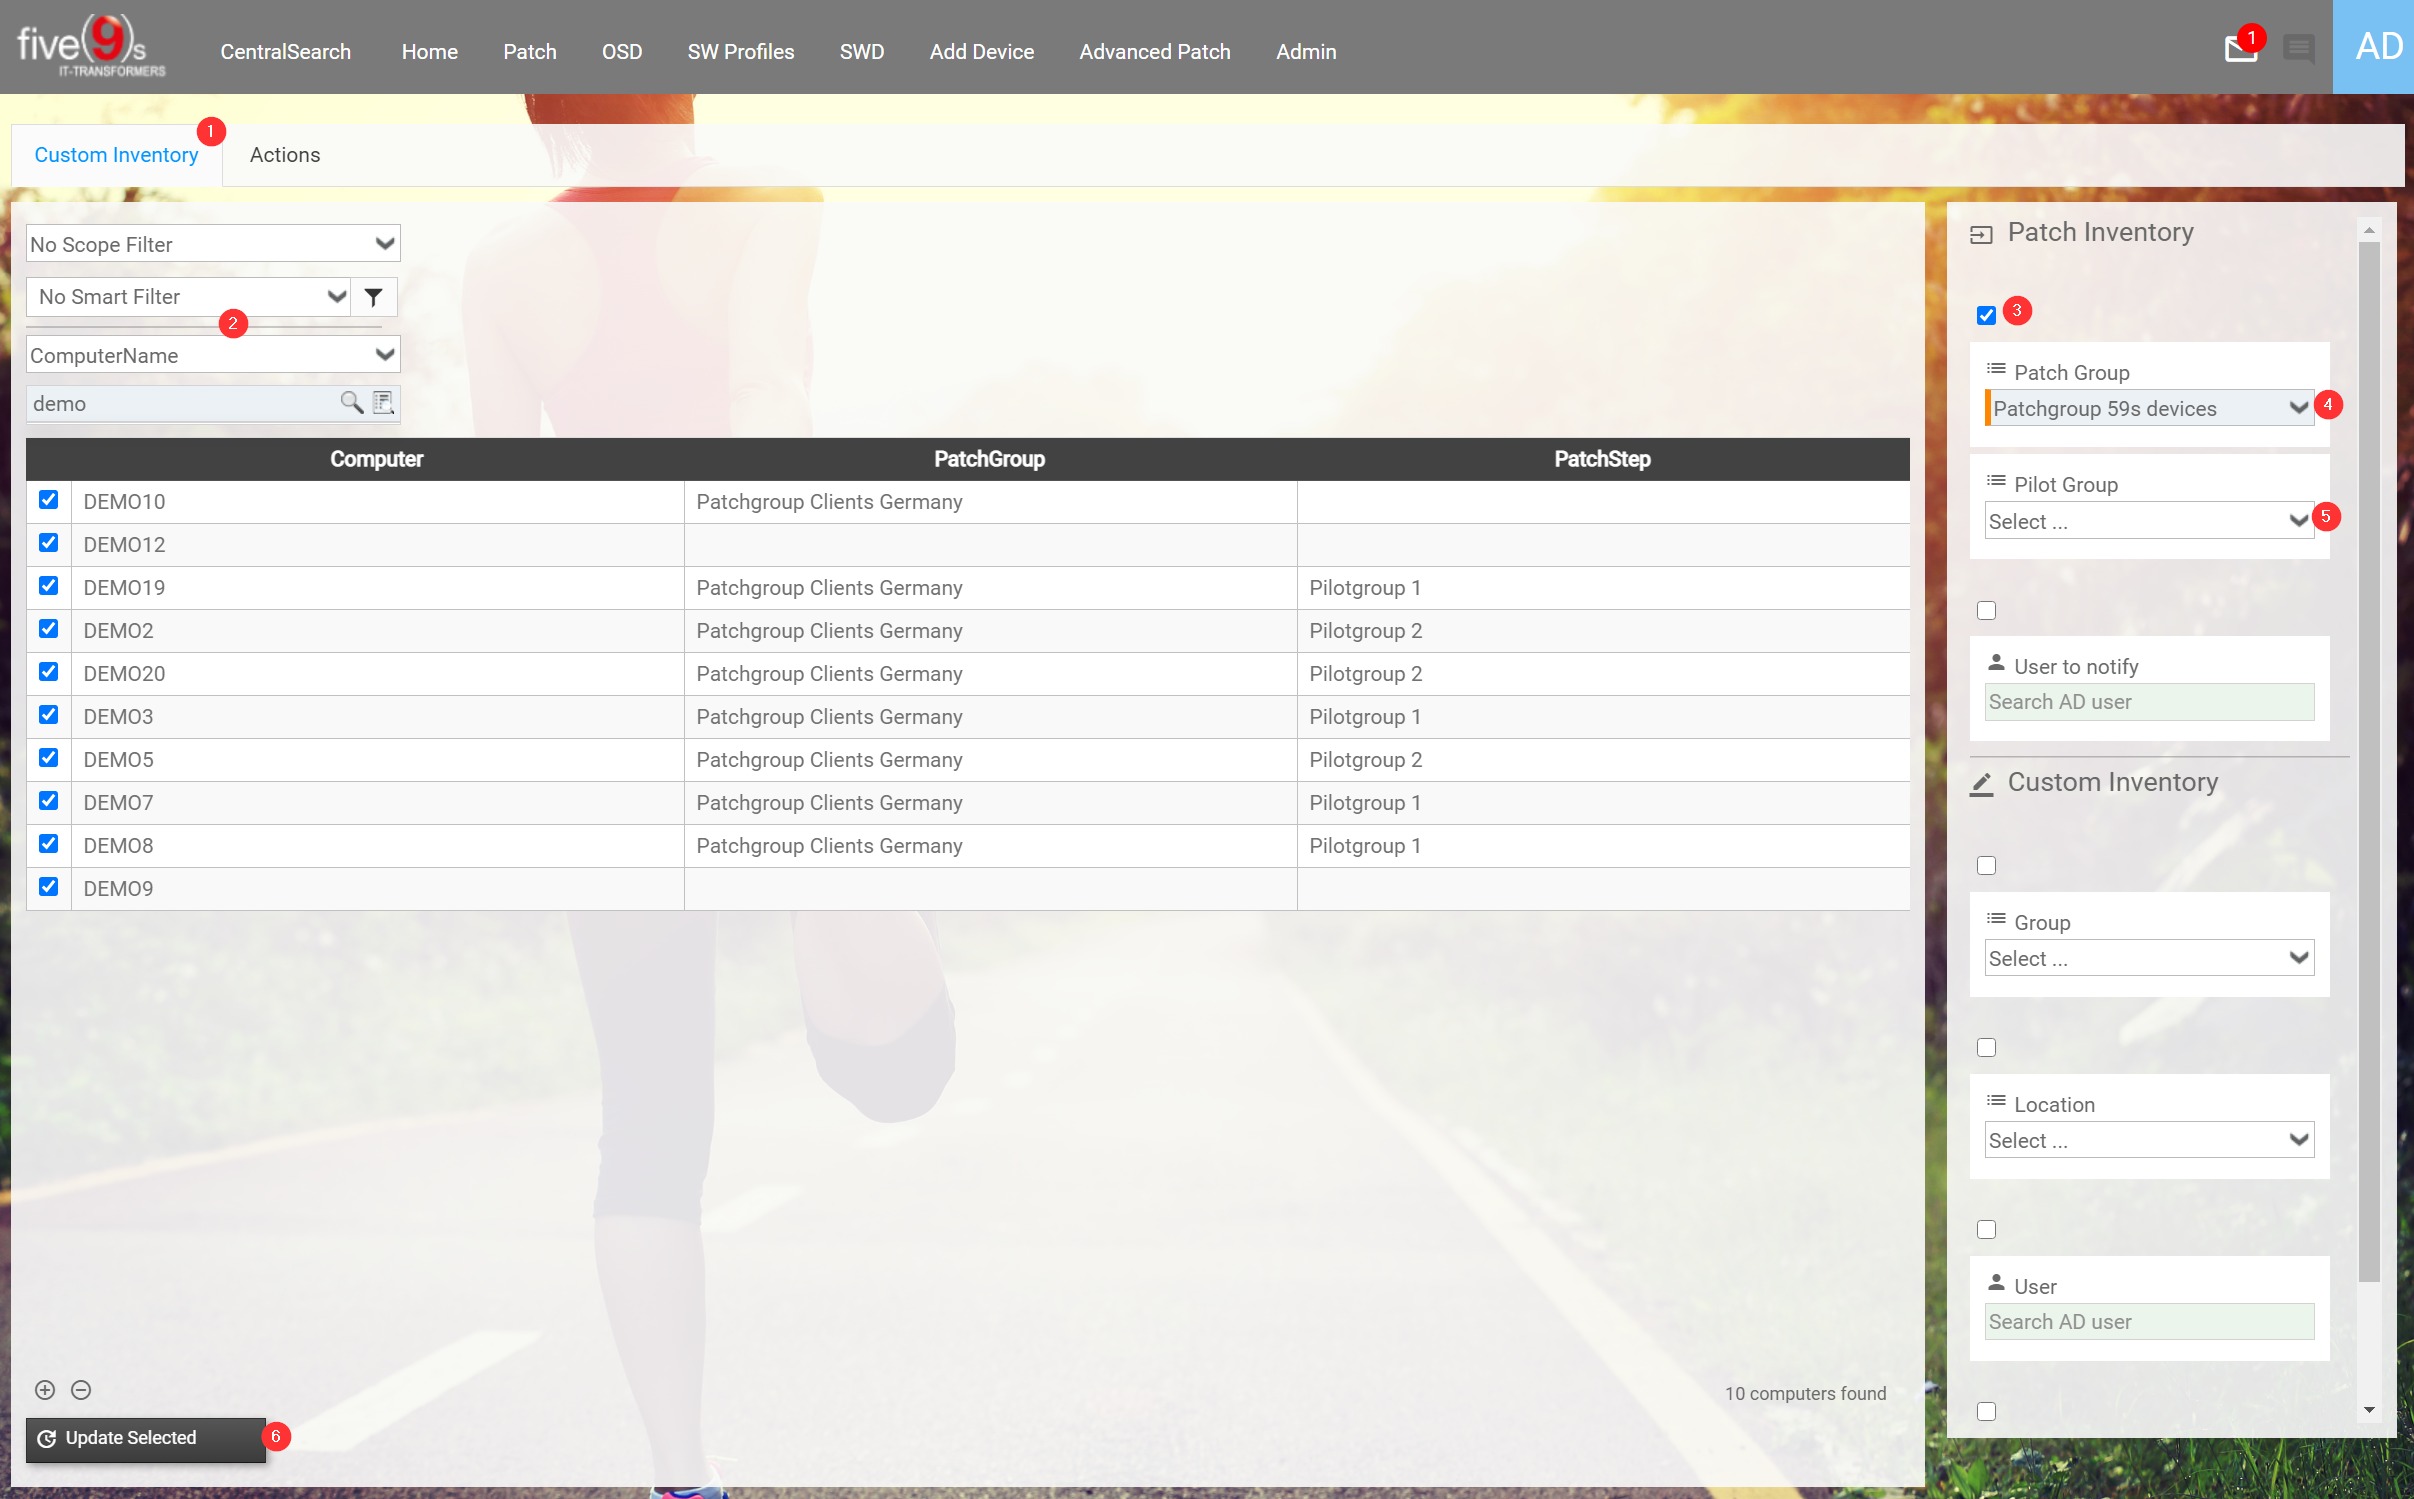Run search with magnifier icon
This screenshot has height=1499, width=2414.
(x=351, y=402)
